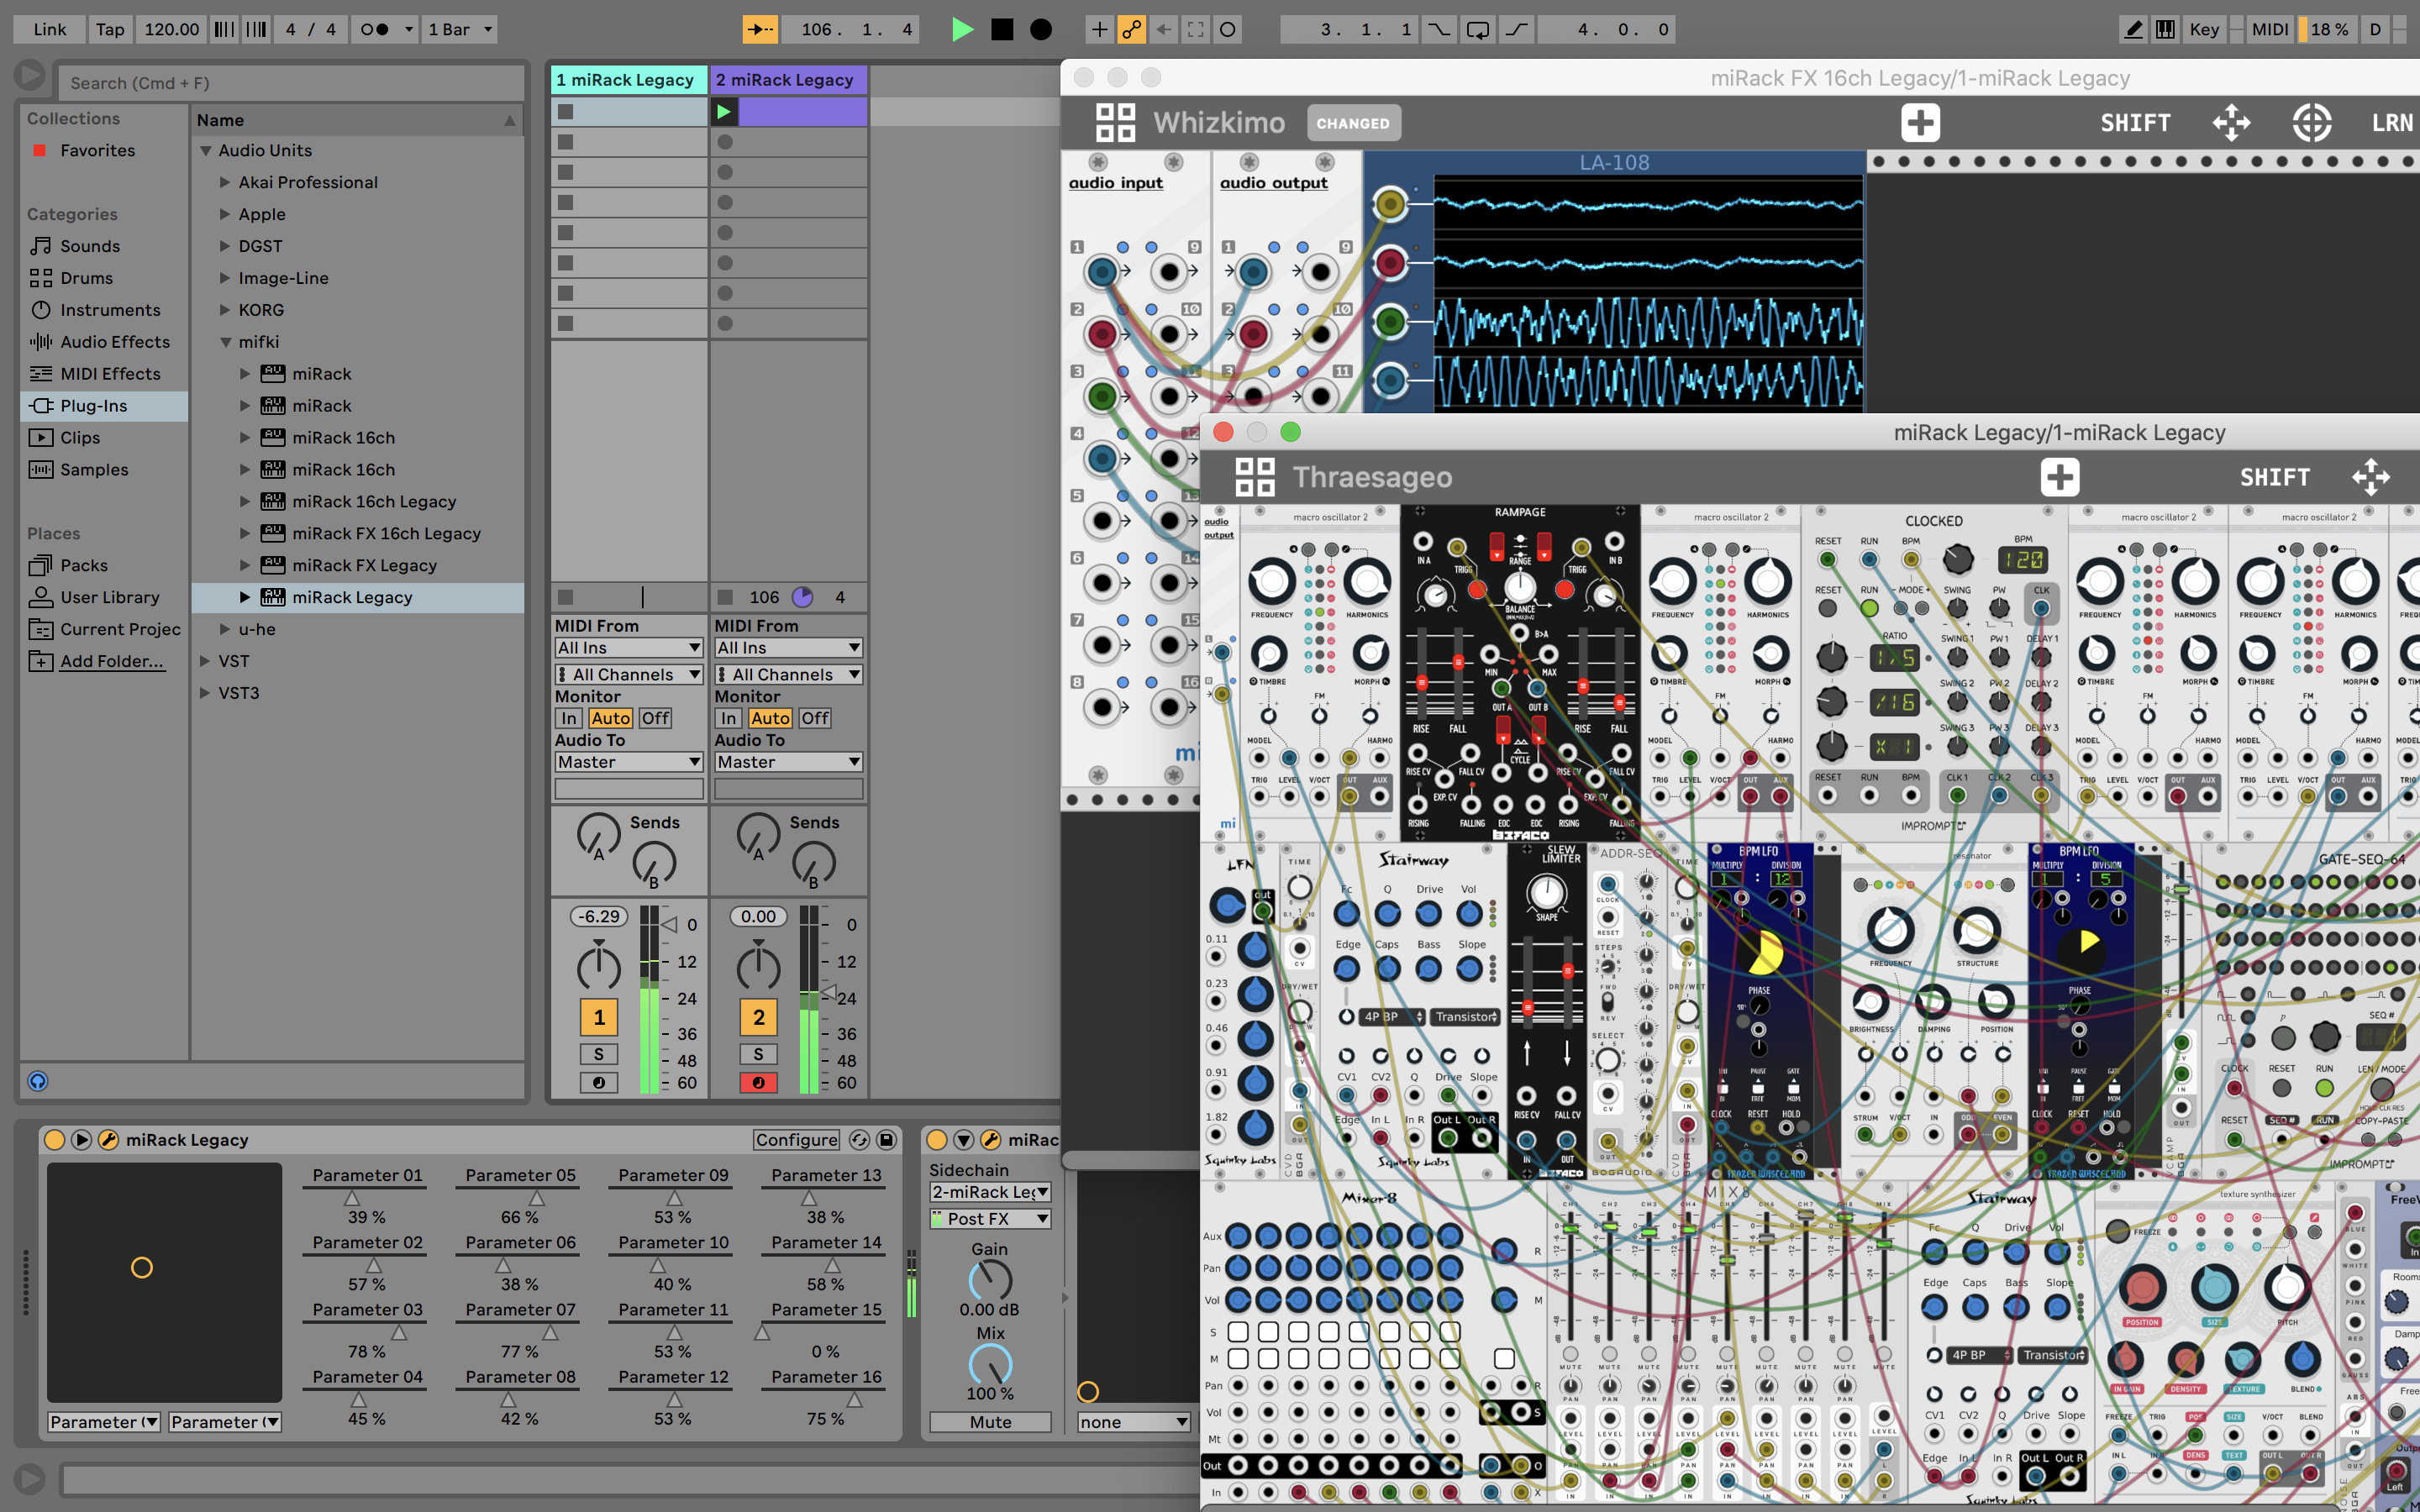Click the LRN icon in miRack FX header
The width and height of the screenshot is (2420, 1512).
(x=2392, y=122)
